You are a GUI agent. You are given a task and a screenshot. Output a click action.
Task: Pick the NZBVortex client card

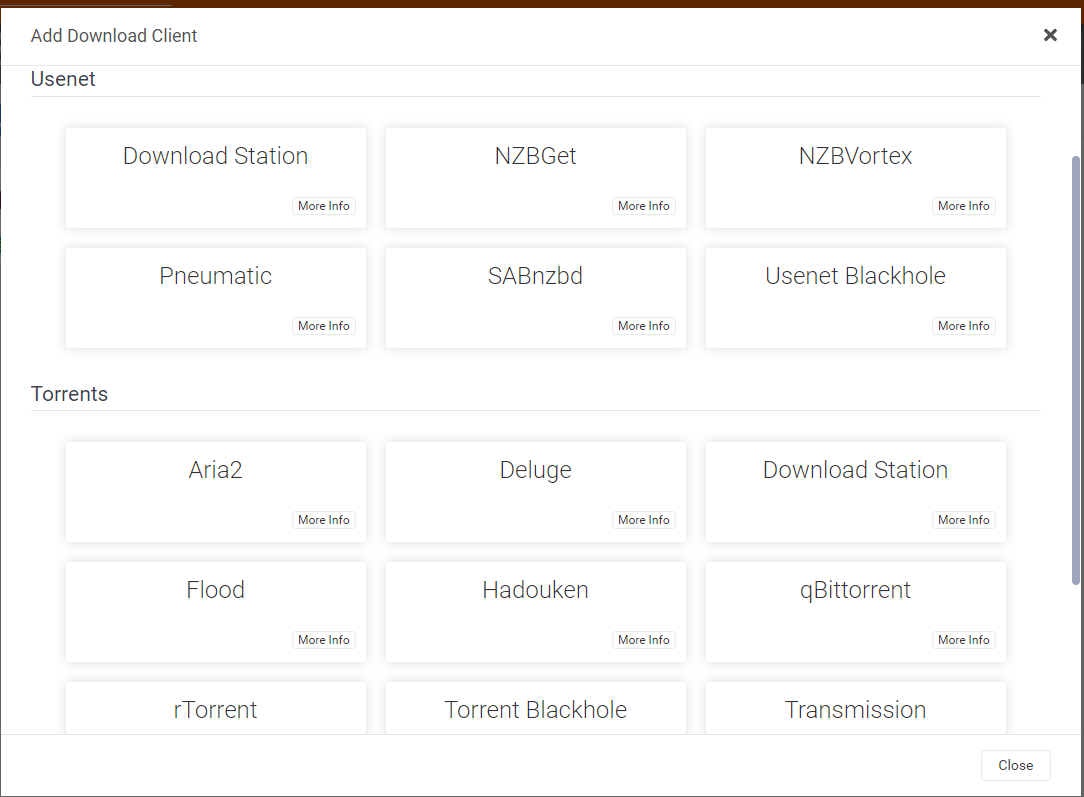(856, 178)
